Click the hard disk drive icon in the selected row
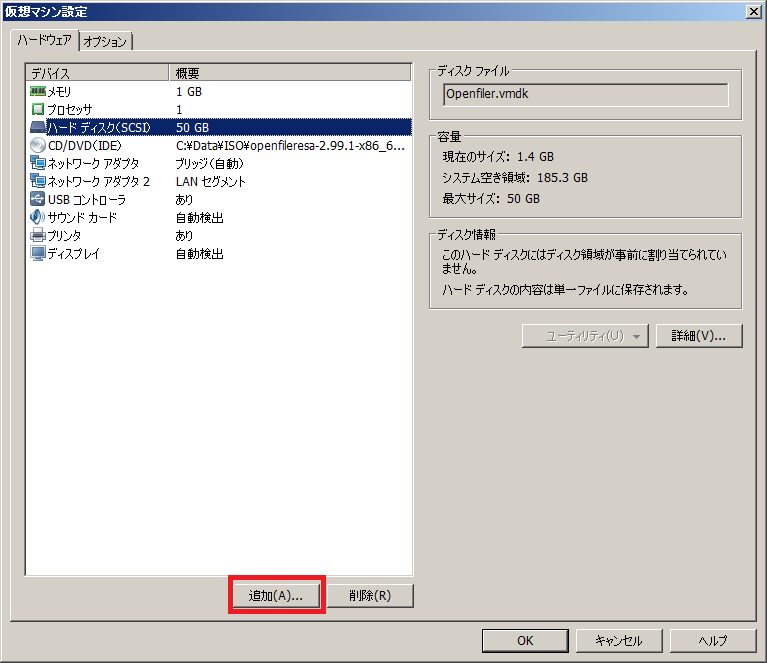This screenshot has height=663, width=767. click(x=38, y=127)
